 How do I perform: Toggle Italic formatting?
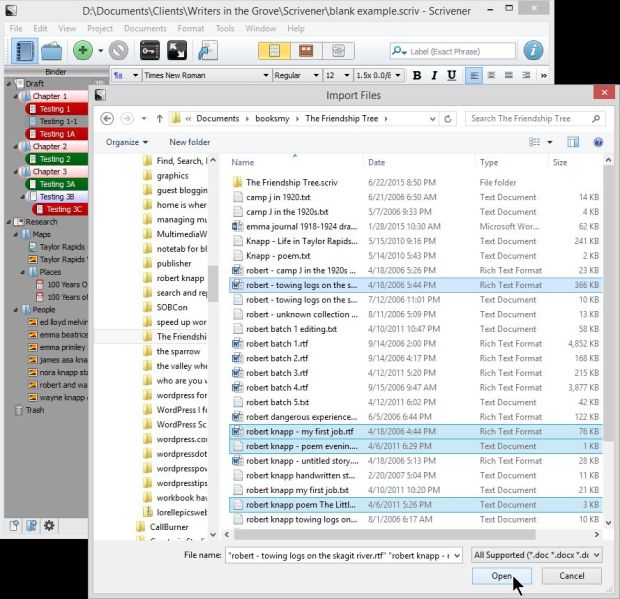(434, 75)
